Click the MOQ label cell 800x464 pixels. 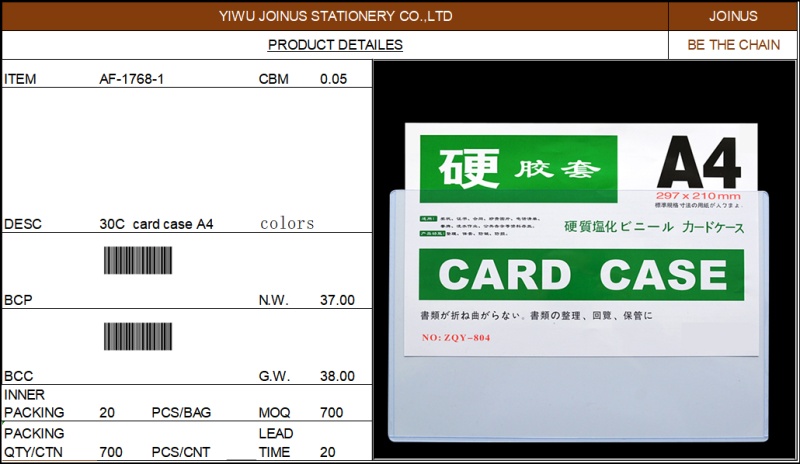coord(274,412)
